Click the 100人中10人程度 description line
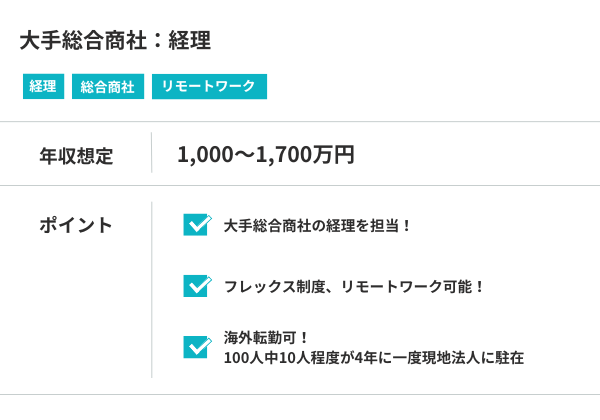600x420 pixels. point(374,357)
